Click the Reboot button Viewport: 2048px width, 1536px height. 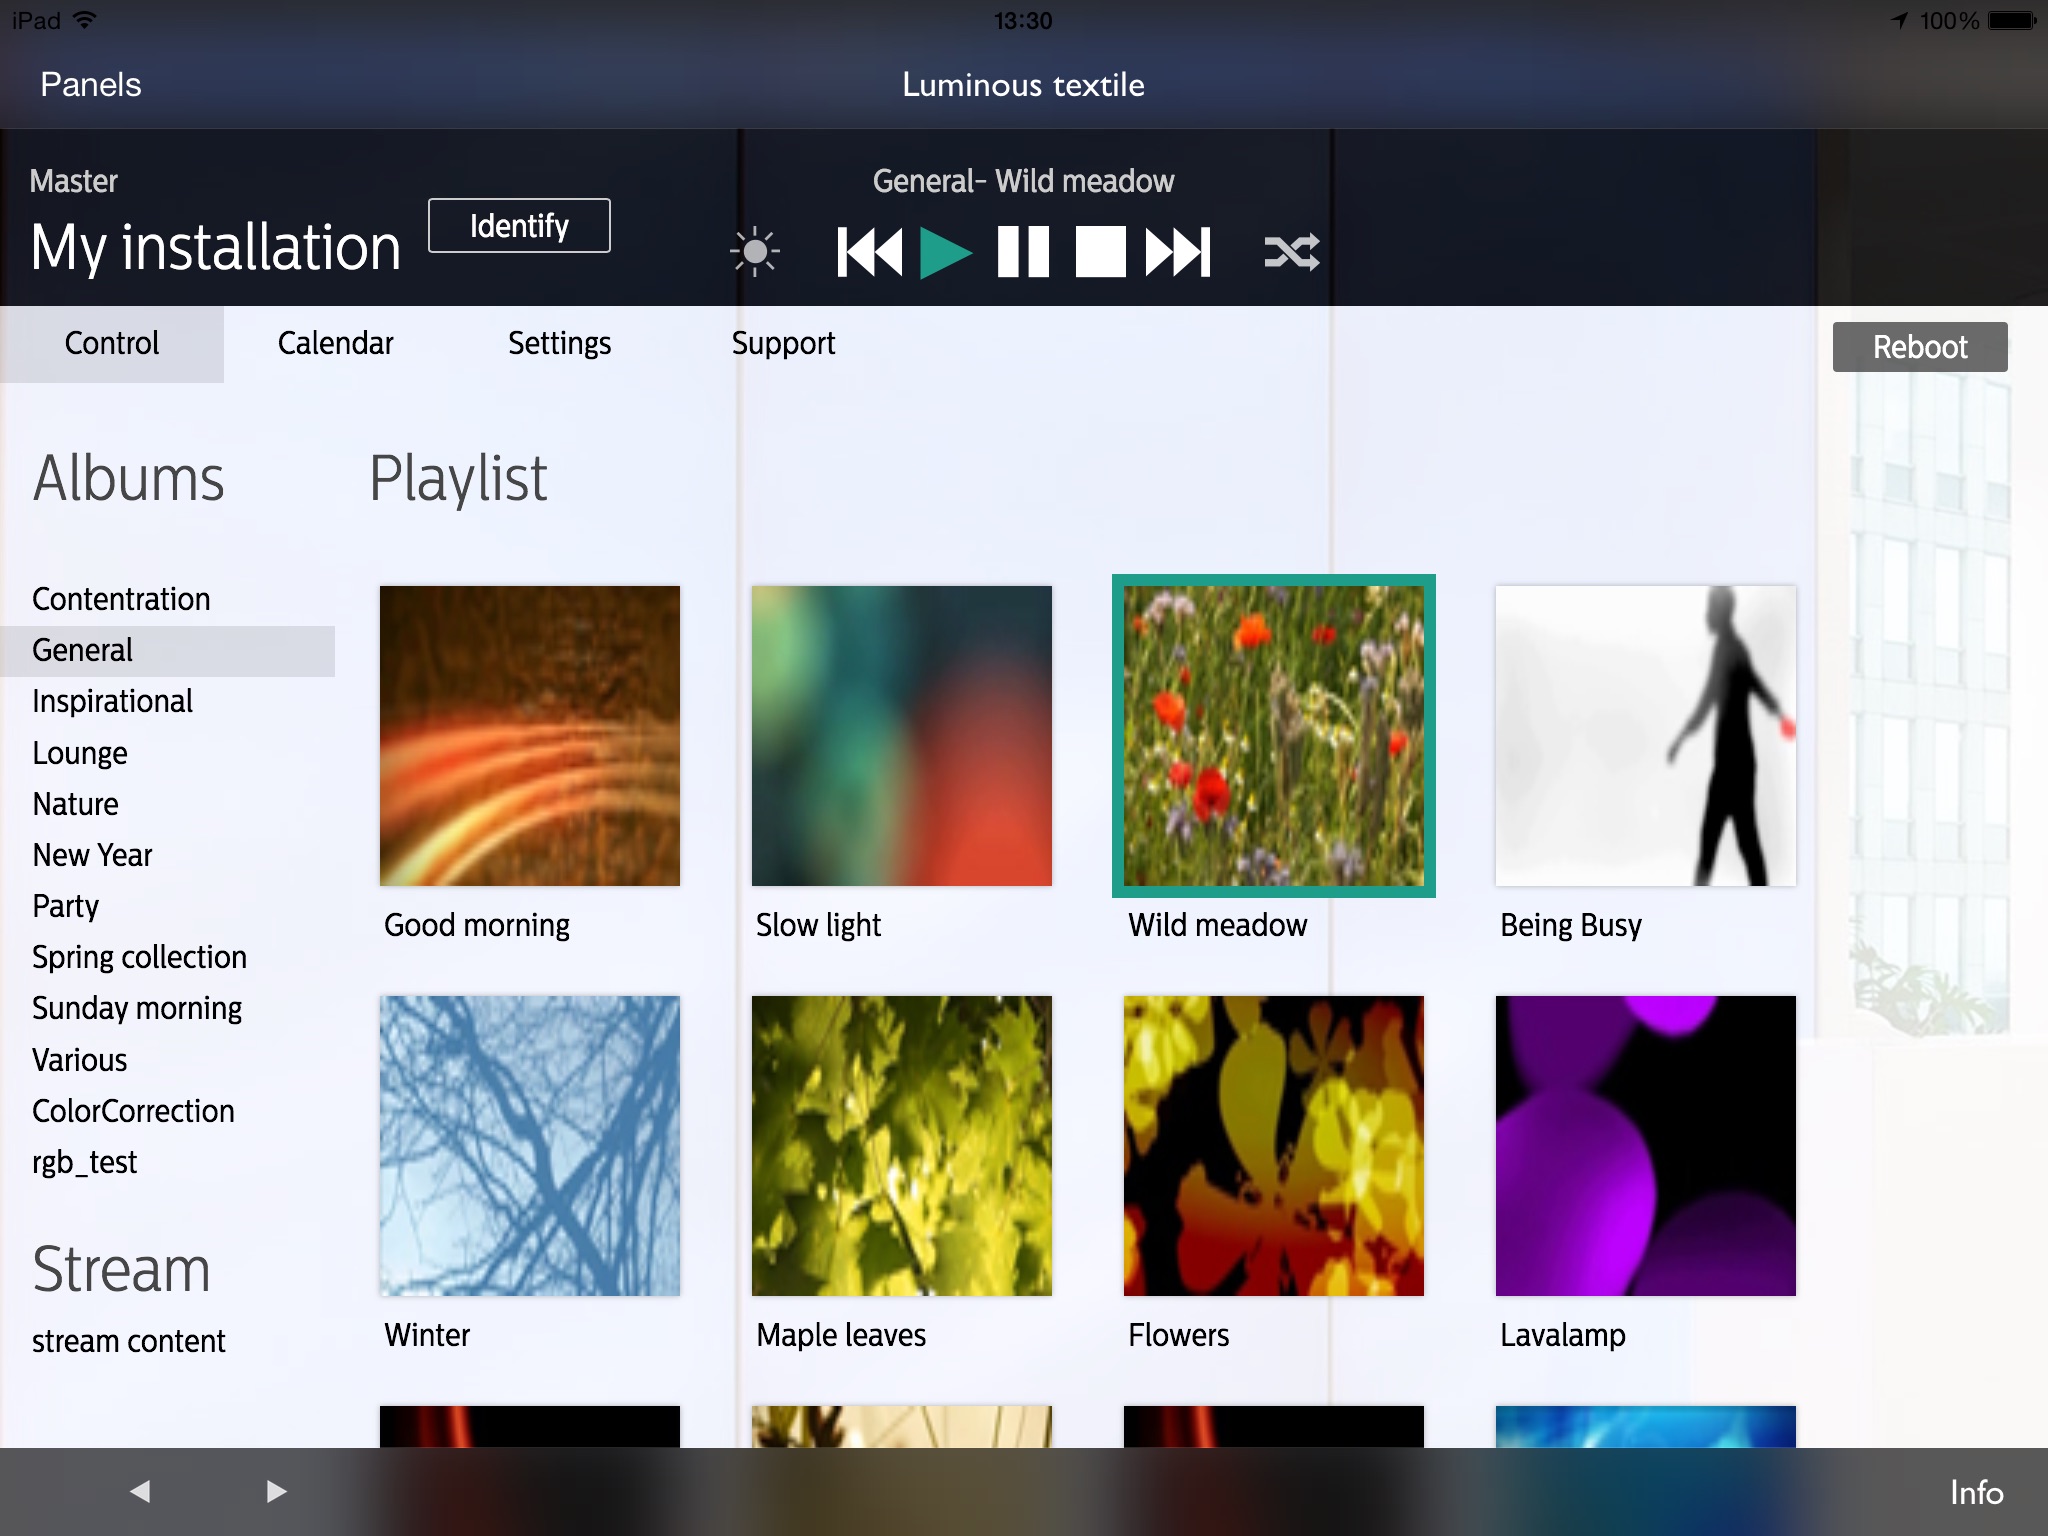point(1919,347)
